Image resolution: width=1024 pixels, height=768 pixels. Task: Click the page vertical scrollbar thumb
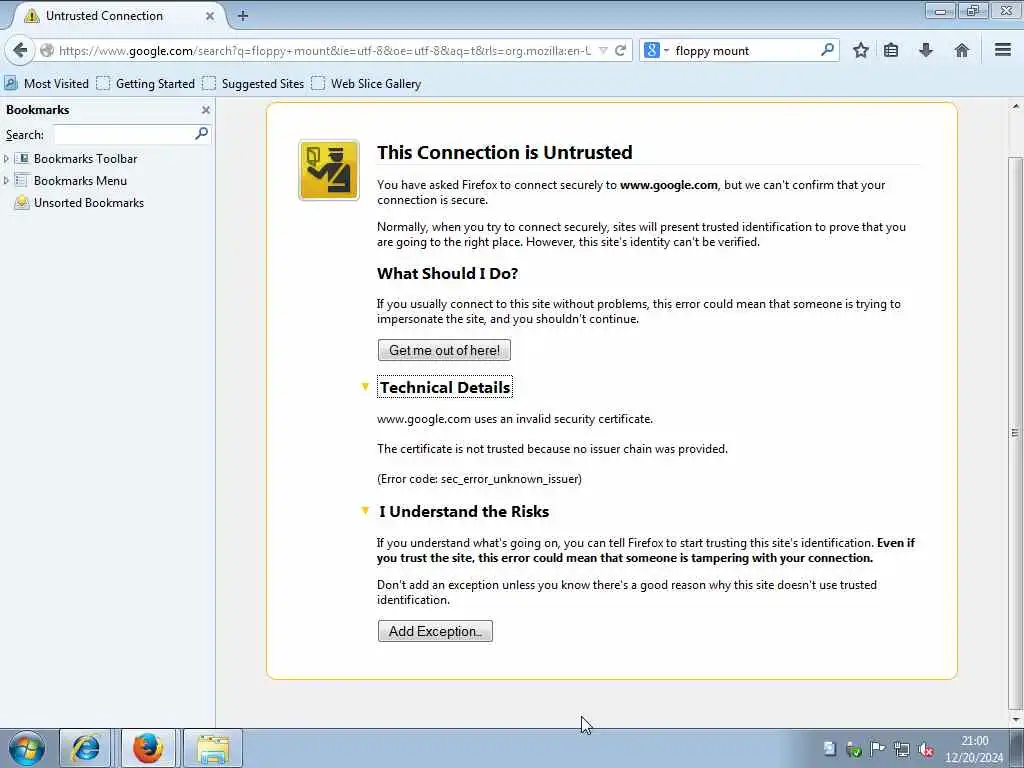pos(1014,432)
